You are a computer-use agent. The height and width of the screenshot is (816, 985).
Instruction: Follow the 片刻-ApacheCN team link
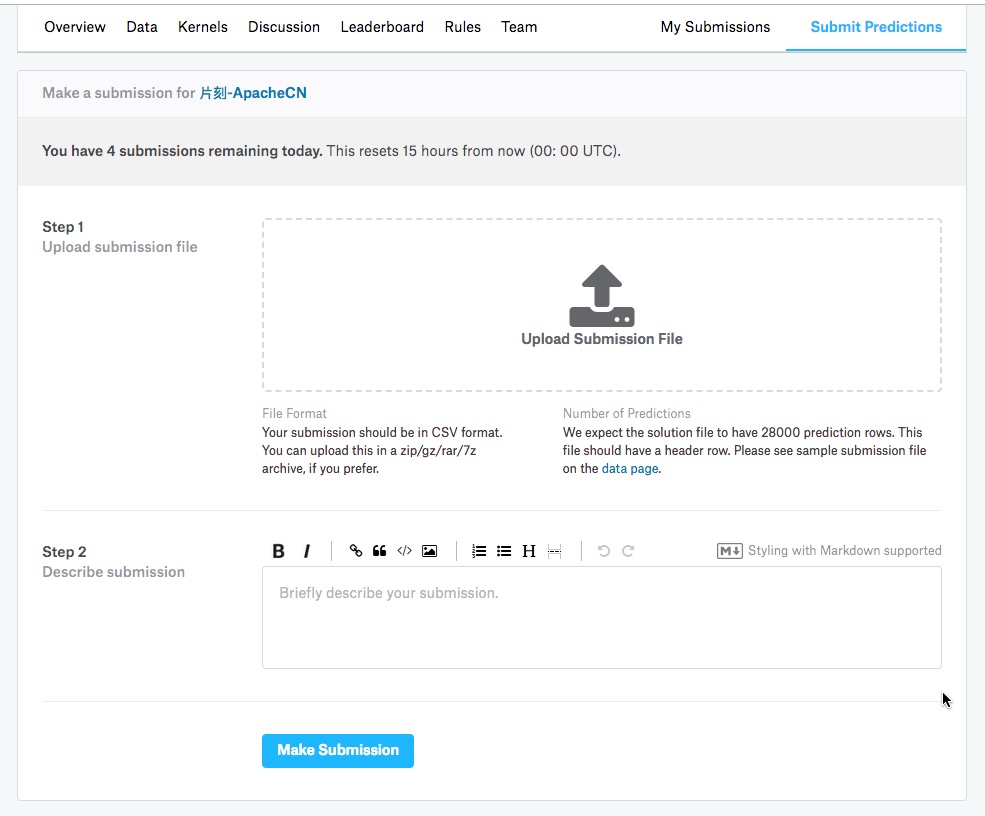(253, 93)
